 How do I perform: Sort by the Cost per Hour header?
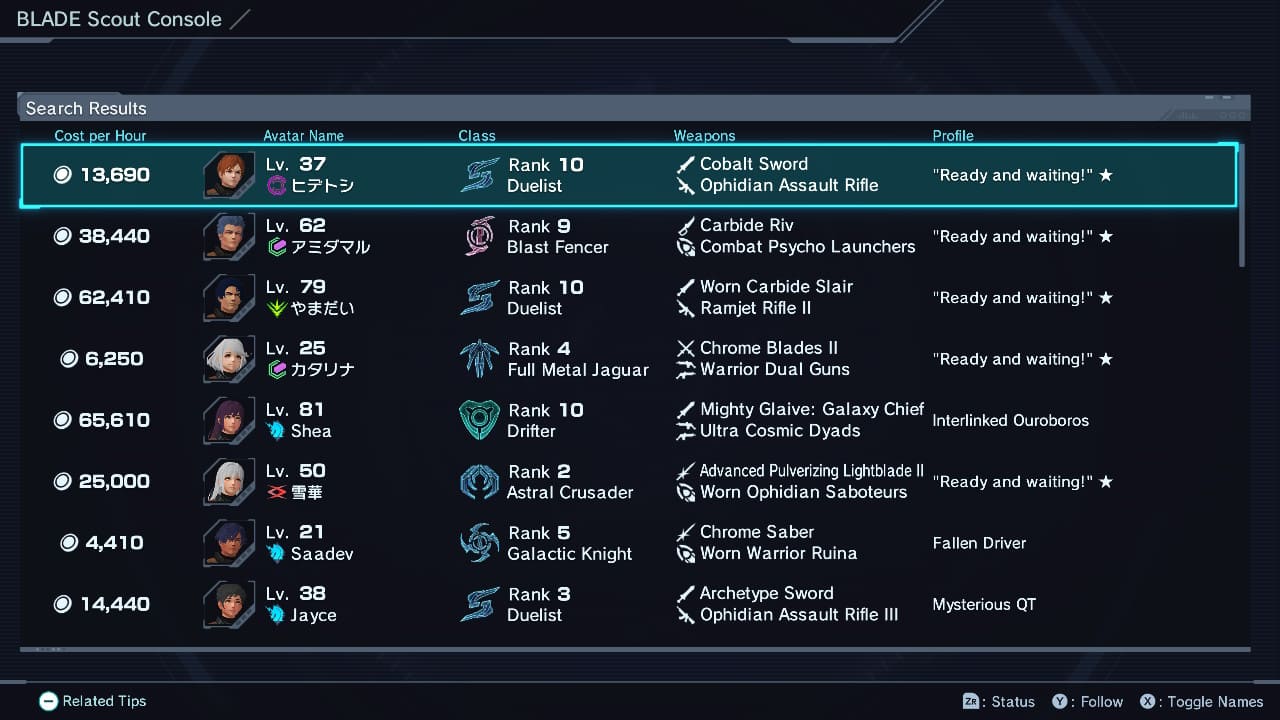pos(100,136)
